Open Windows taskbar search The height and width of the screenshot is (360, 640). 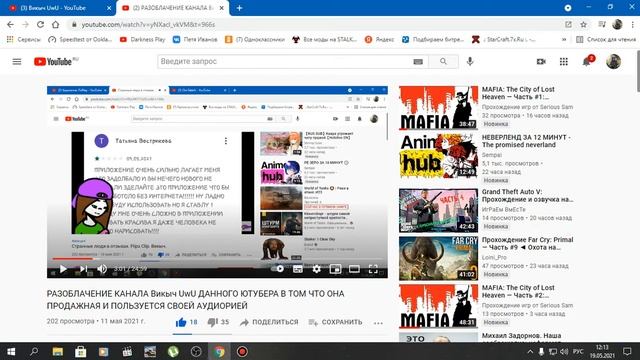(x=34, y=352)
